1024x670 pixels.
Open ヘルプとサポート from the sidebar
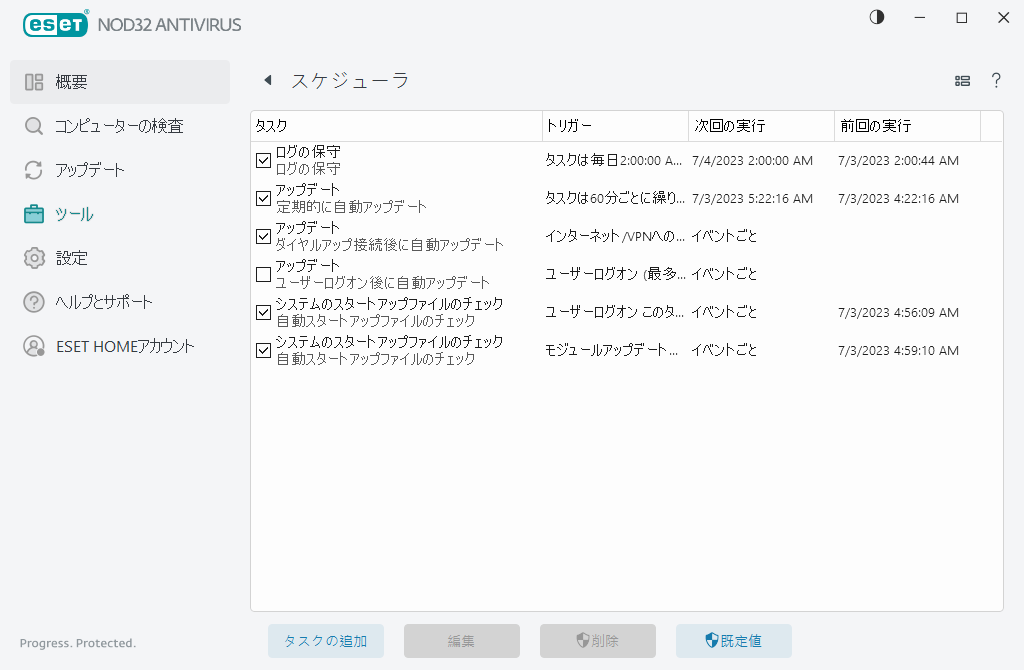(x=33, y=301)
